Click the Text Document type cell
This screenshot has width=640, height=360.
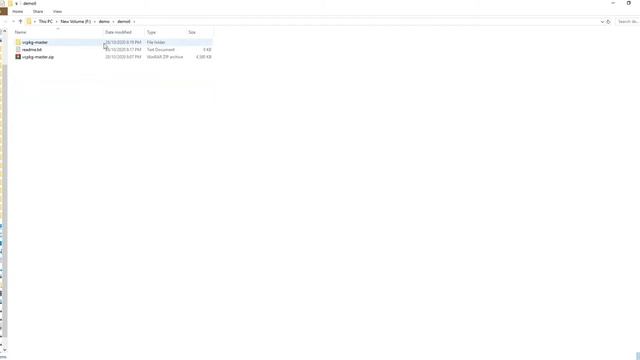click(x=161, y=49)
